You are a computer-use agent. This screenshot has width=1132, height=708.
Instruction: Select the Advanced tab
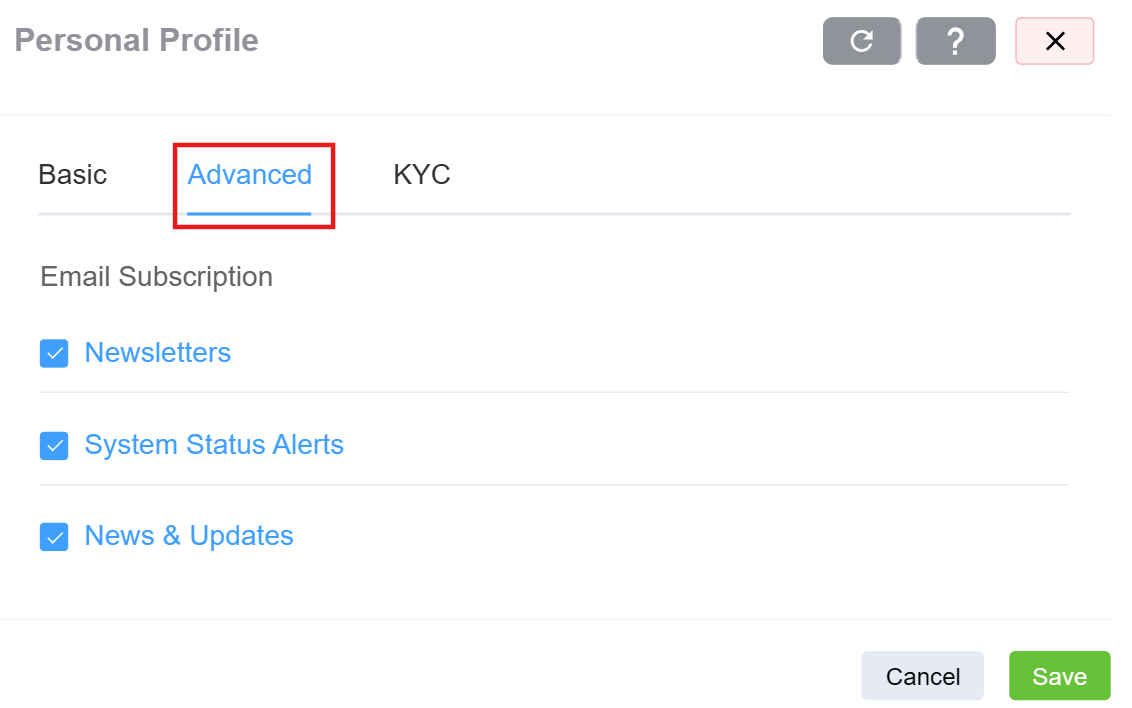point(249,175)
